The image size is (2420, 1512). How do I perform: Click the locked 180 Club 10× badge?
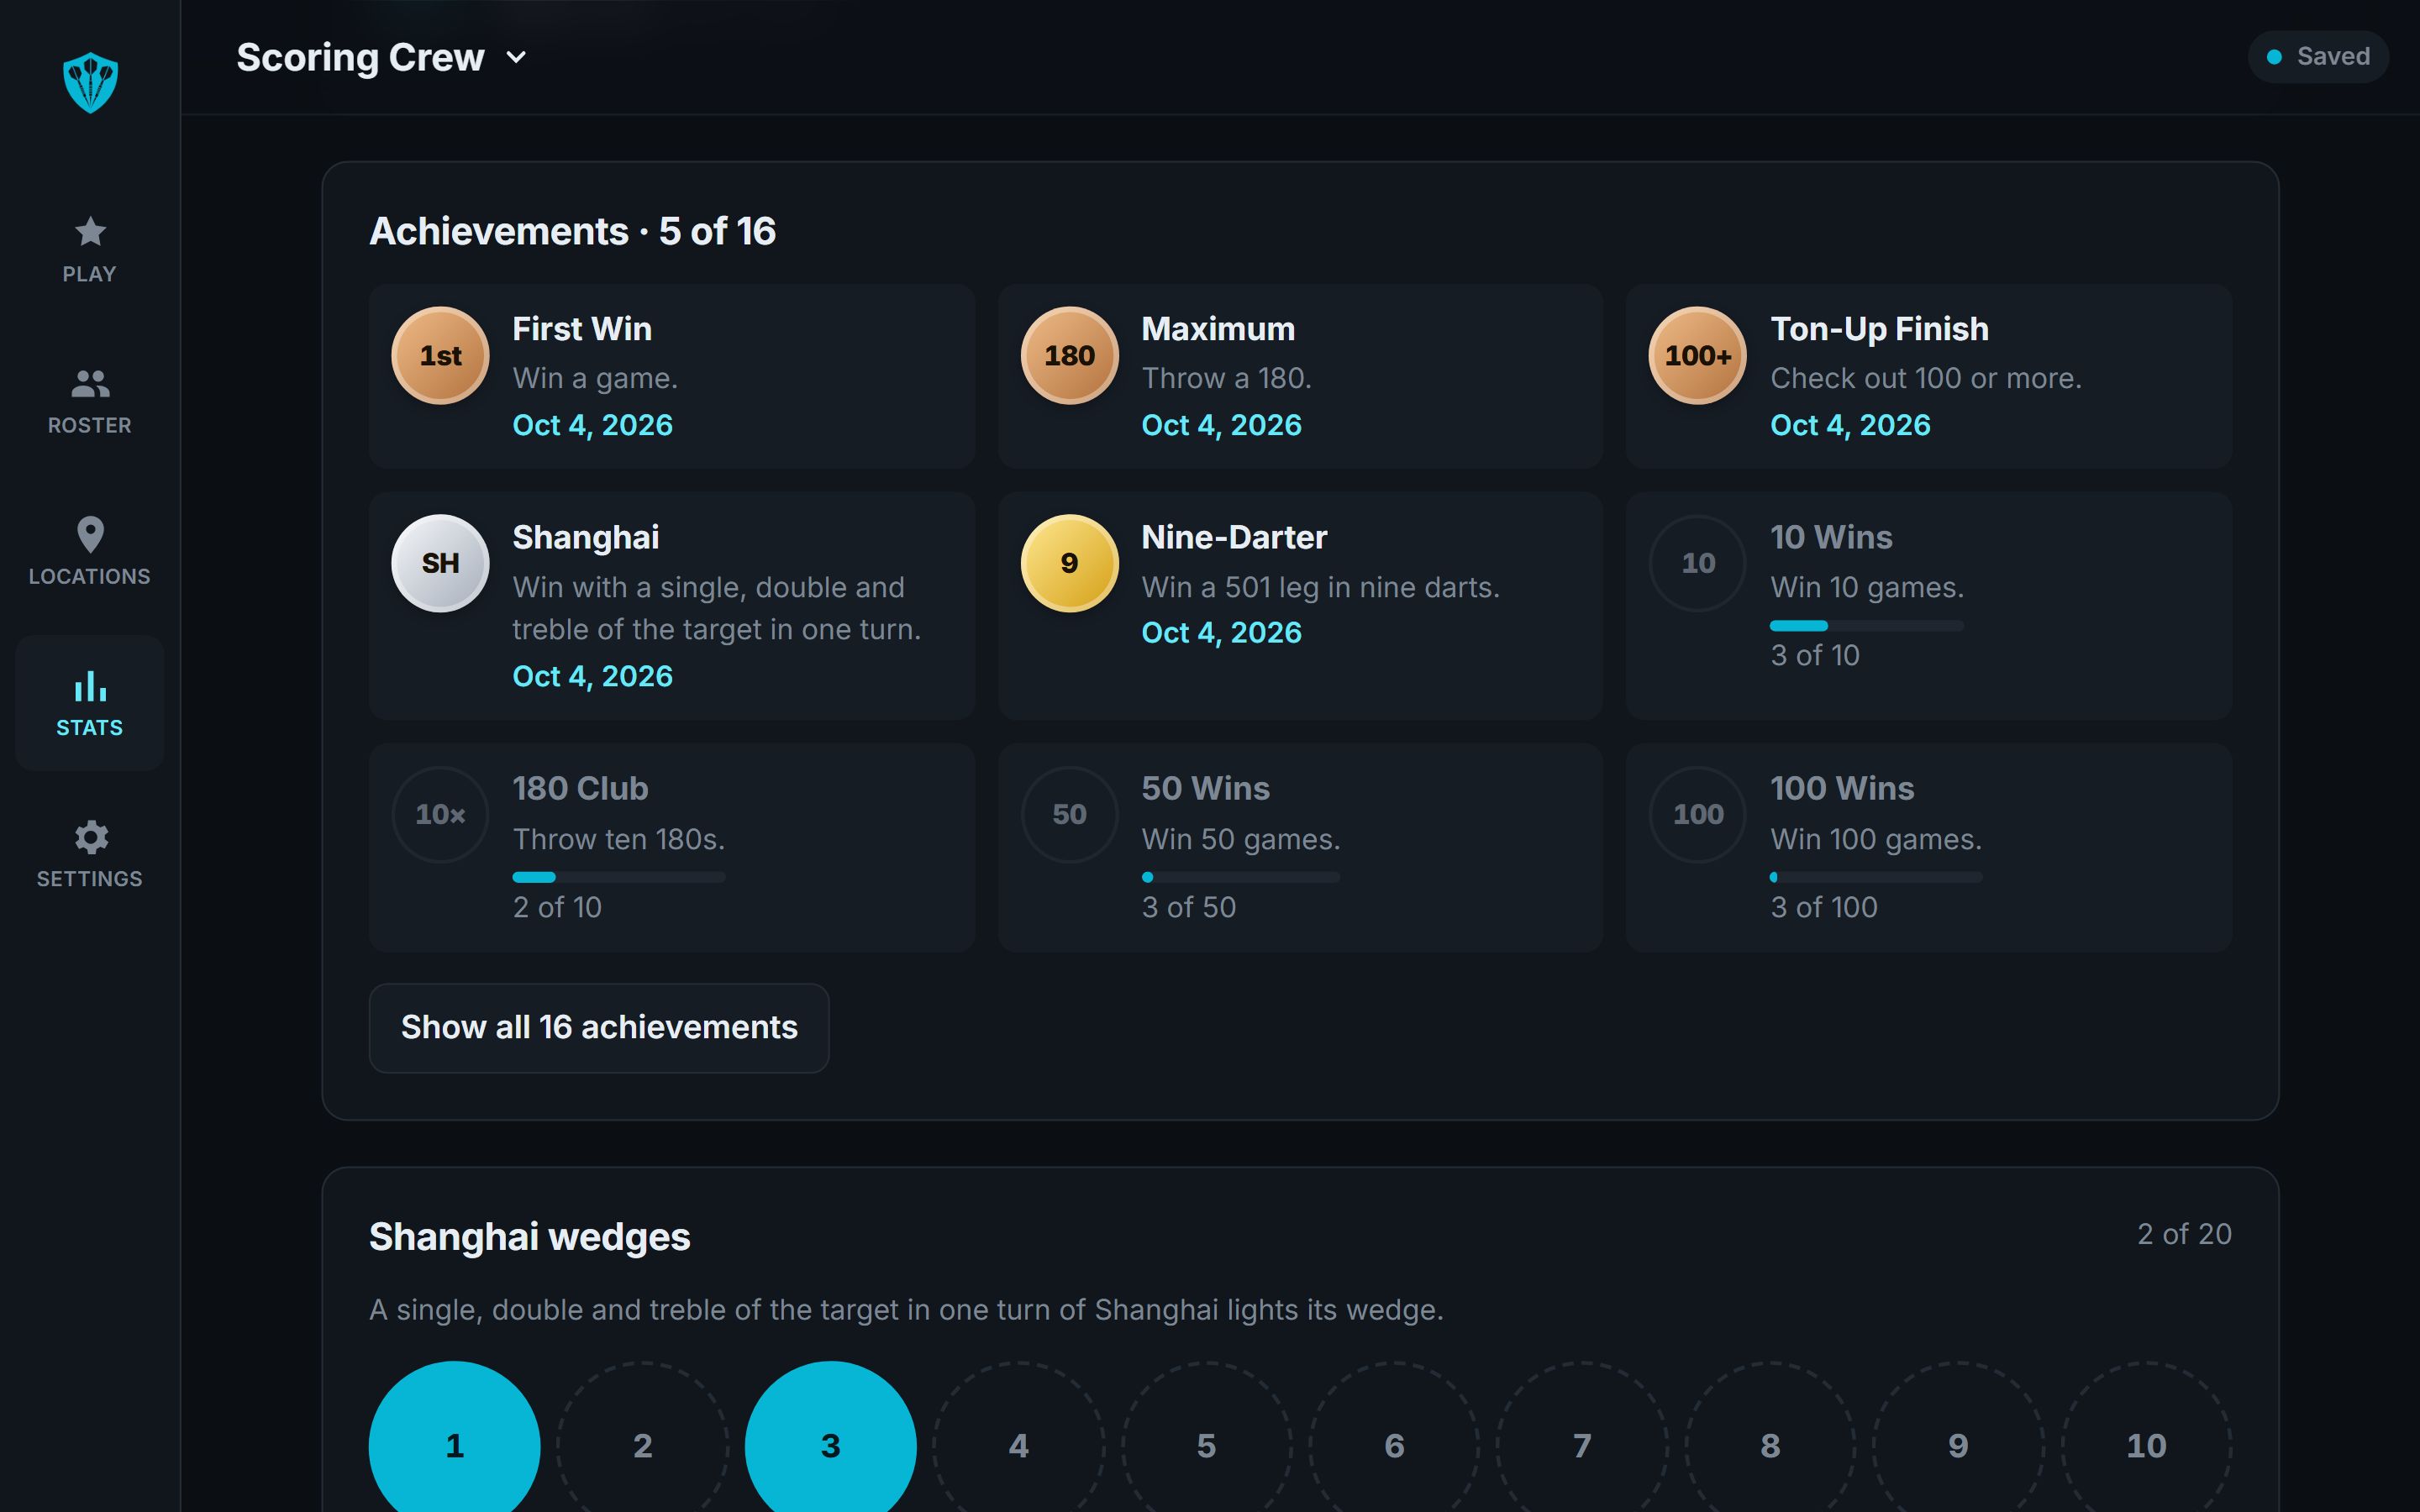440,814
